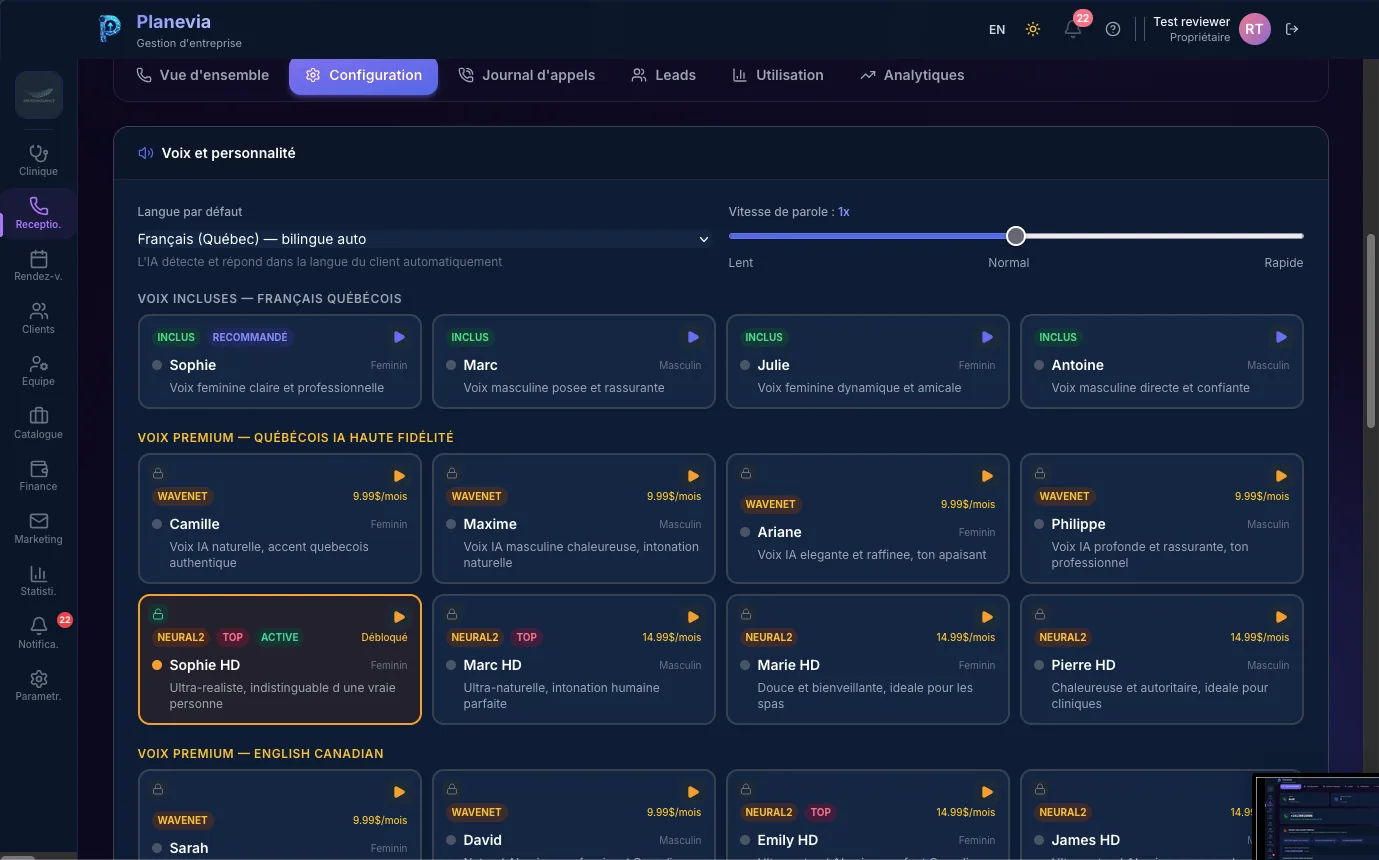Screen dimensions: 1379x860
Task: Preview the Sarah English voice
Action: click(x=400, y=792)
